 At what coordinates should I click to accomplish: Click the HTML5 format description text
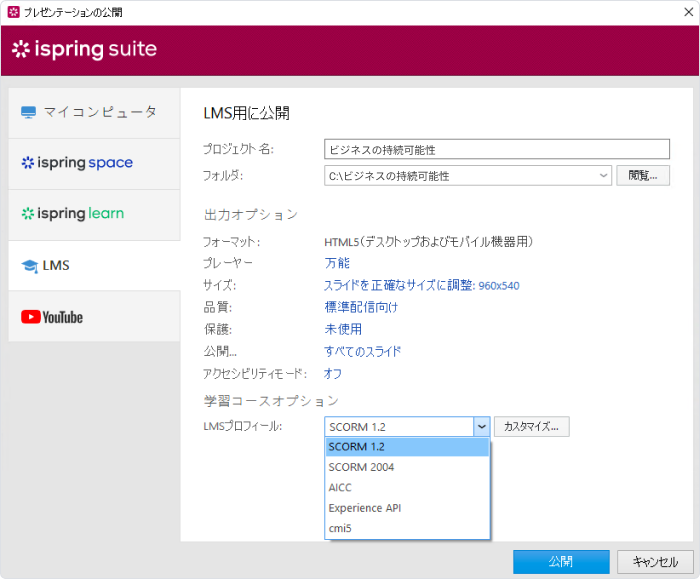click(x=429, y=242)
